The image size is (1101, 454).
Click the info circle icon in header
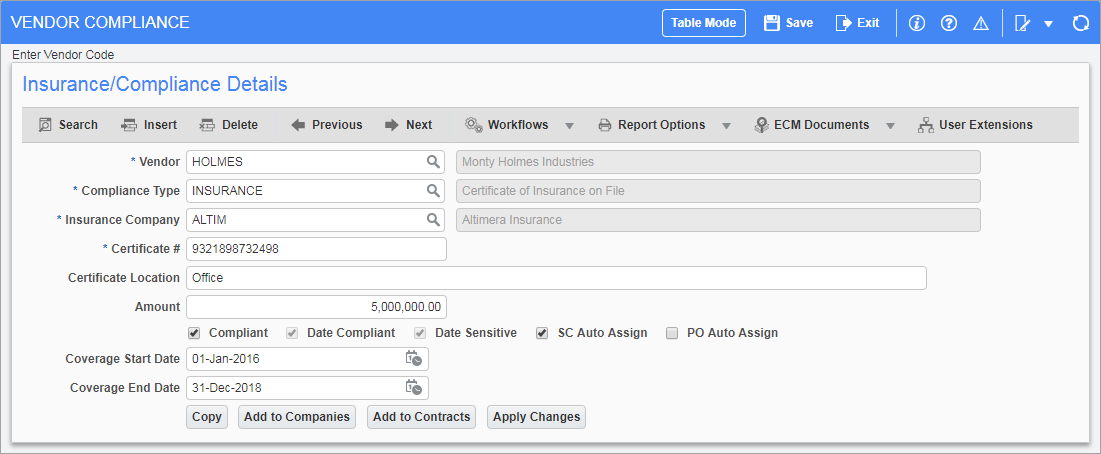[x=916, y=23]
